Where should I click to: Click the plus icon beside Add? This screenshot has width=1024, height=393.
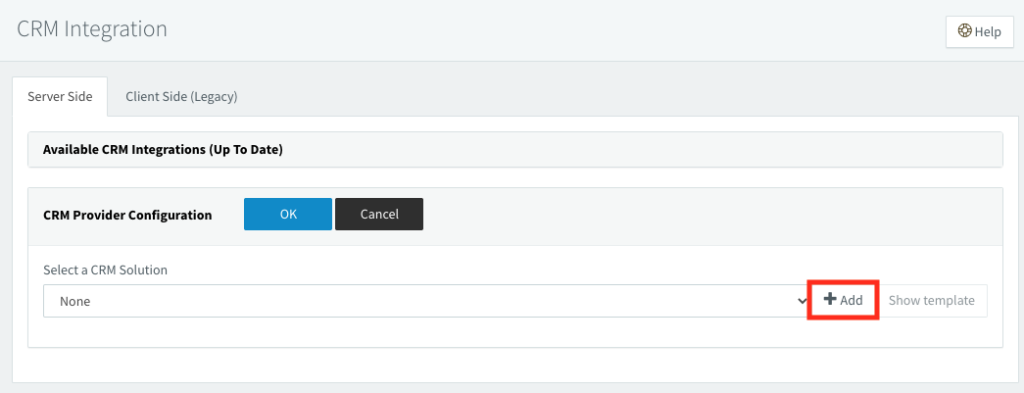pyautogui.click(x=829, y=299)
